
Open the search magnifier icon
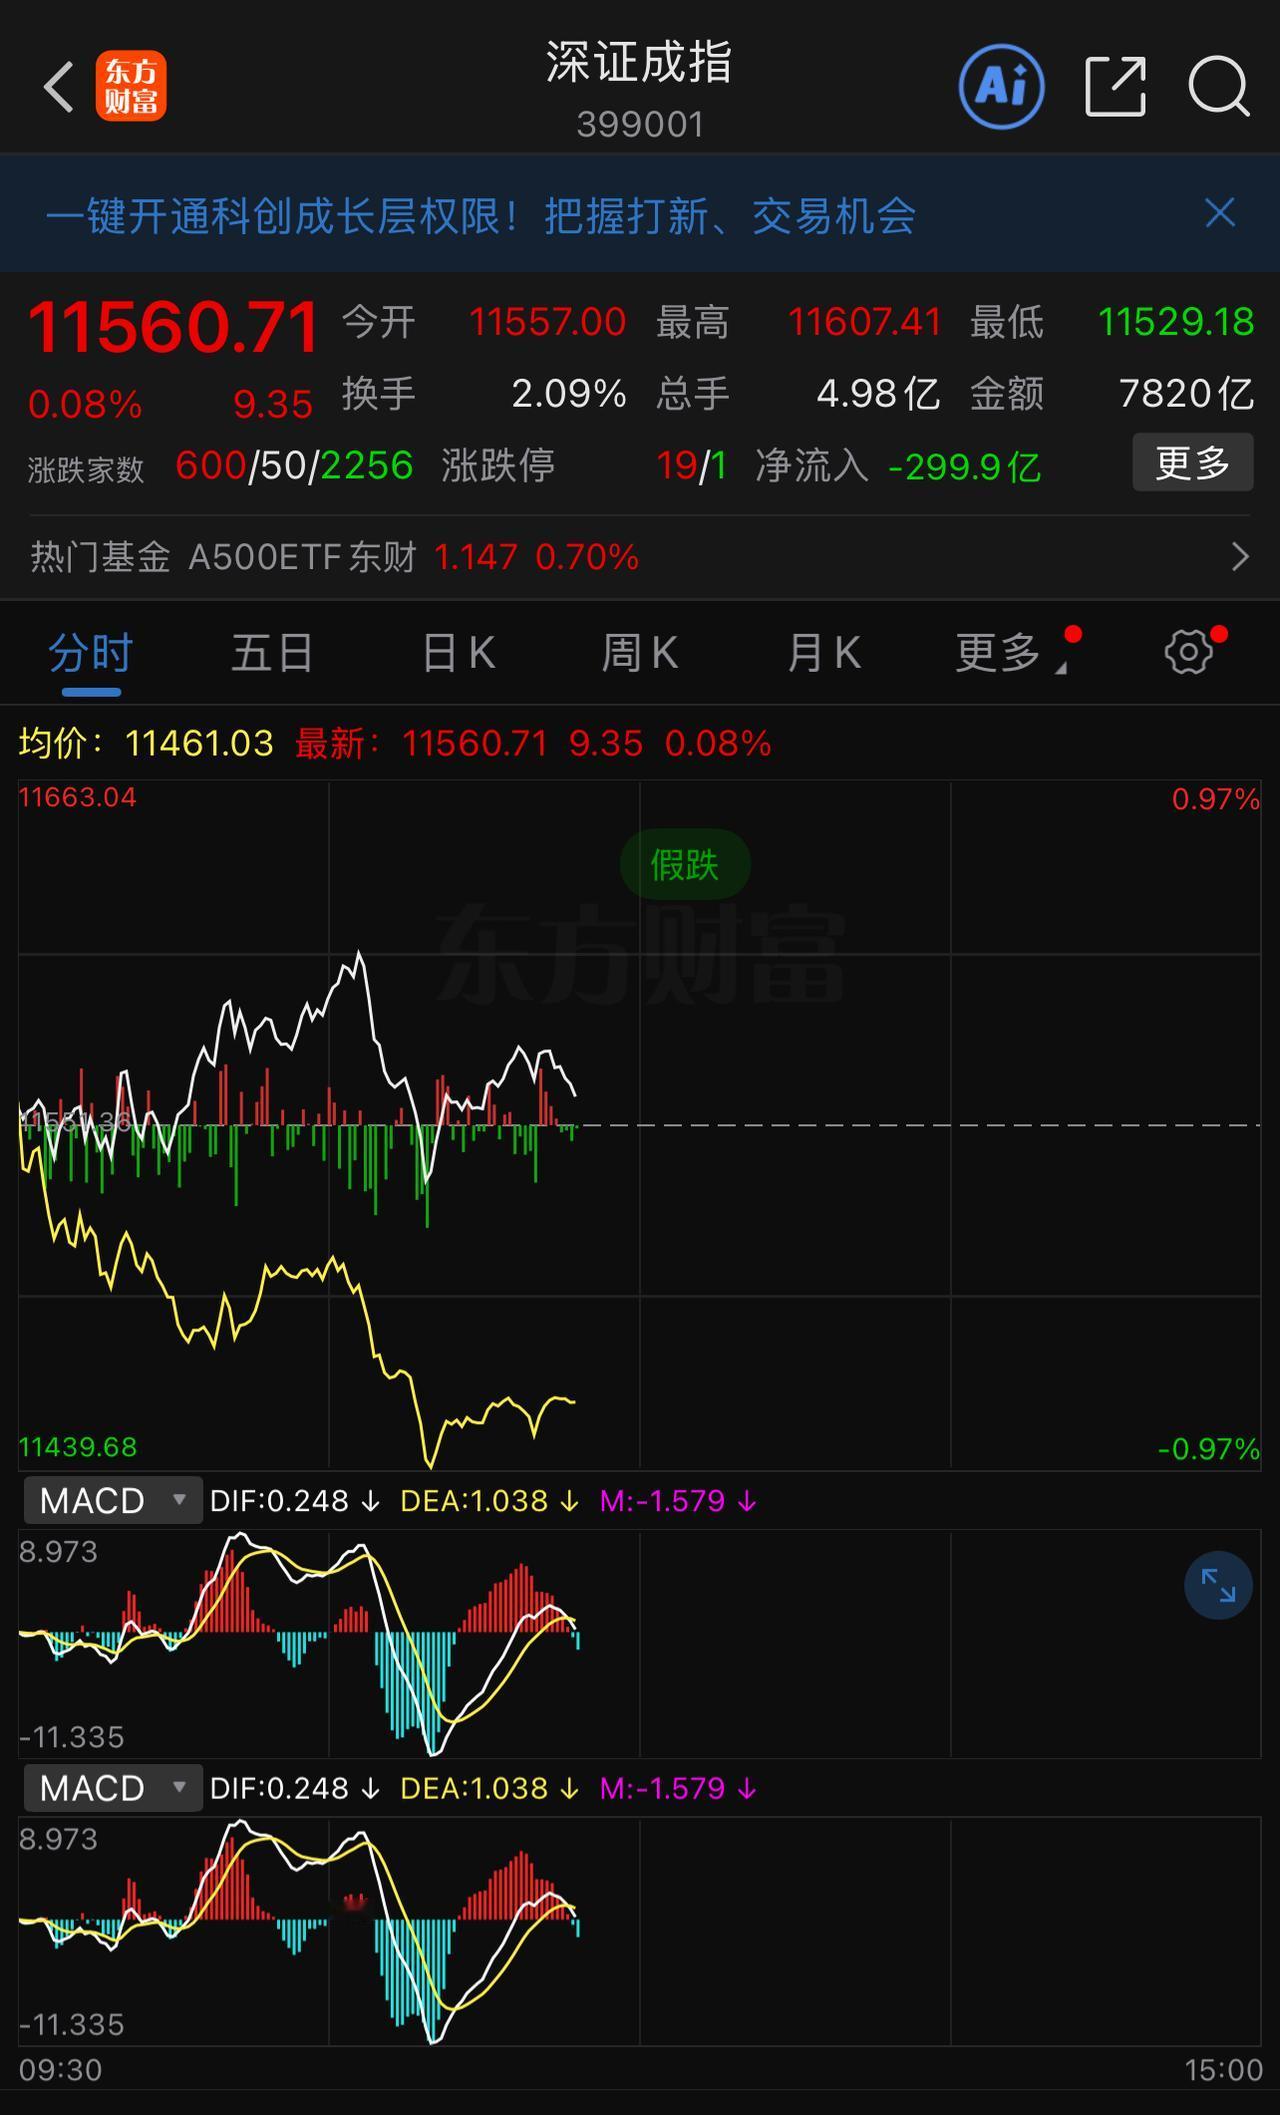(1219, 87)
